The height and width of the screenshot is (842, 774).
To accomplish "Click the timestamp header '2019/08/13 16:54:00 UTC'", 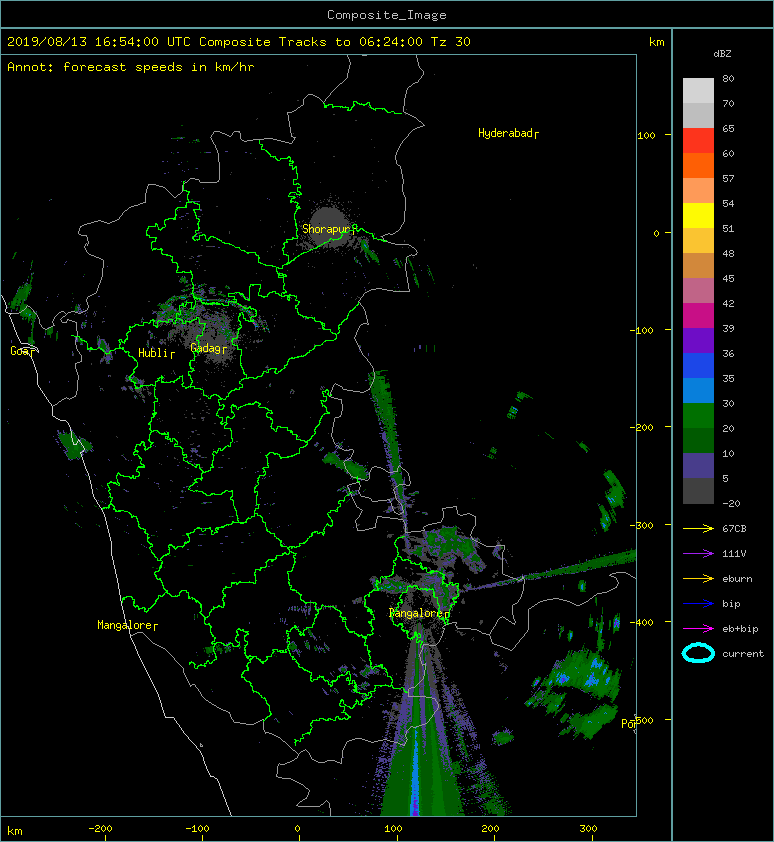I will pyautogui.click(x=99, y=42).
